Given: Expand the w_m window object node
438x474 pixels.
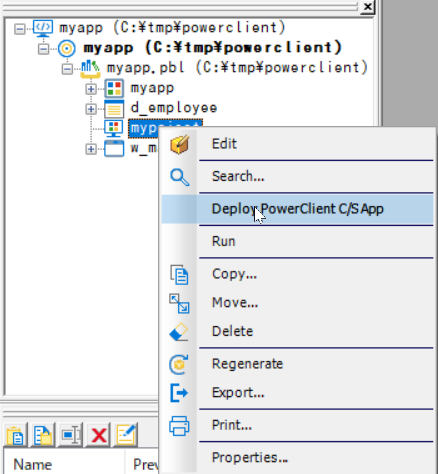Looking at the screenshot, I should (91, 149).
